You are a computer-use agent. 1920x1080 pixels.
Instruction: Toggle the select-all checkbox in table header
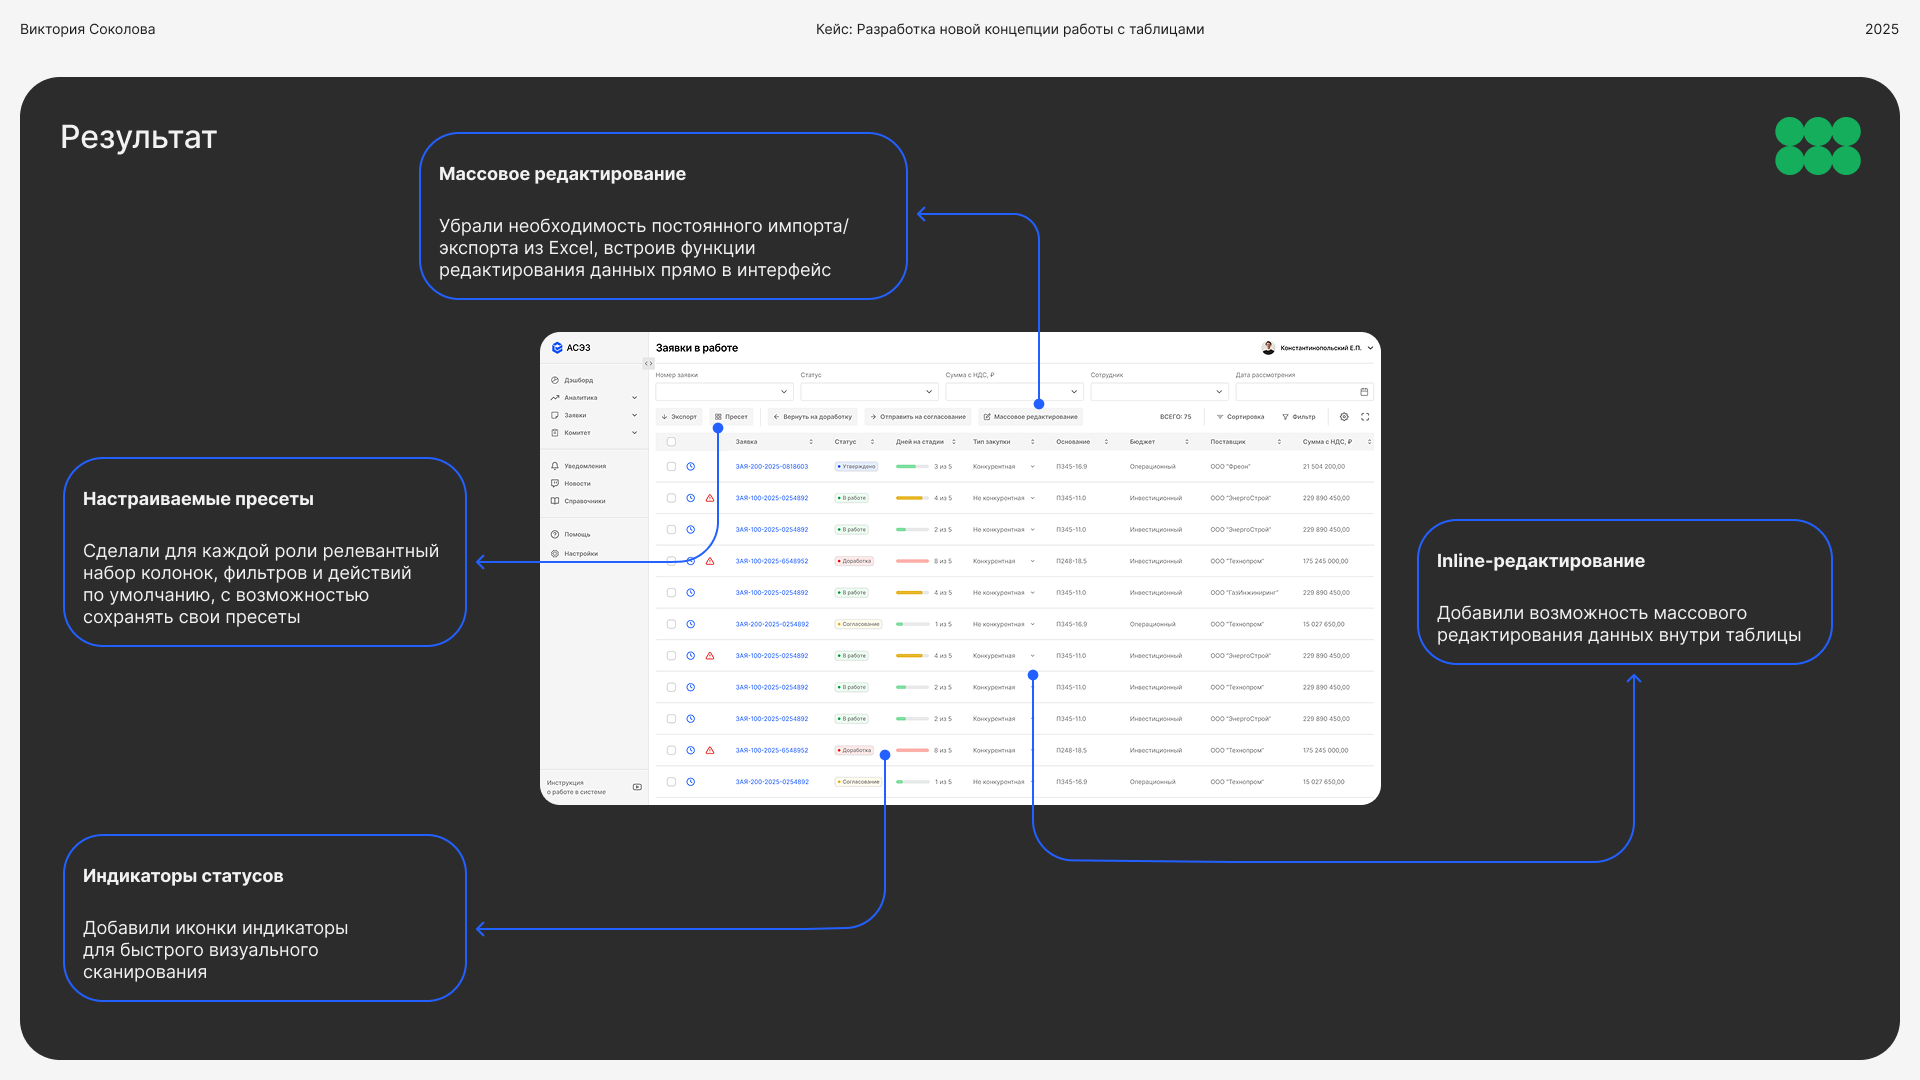click(x=671, y=442)
